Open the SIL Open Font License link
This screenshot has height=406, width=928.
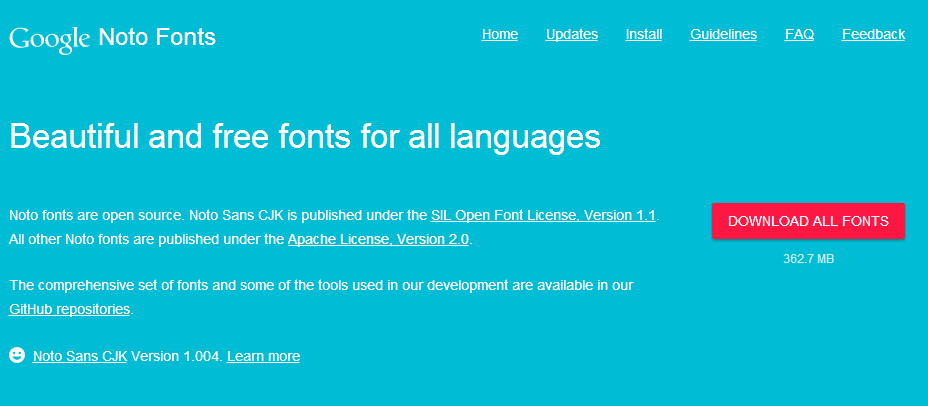pyautogui.click(x=543, y=215)
